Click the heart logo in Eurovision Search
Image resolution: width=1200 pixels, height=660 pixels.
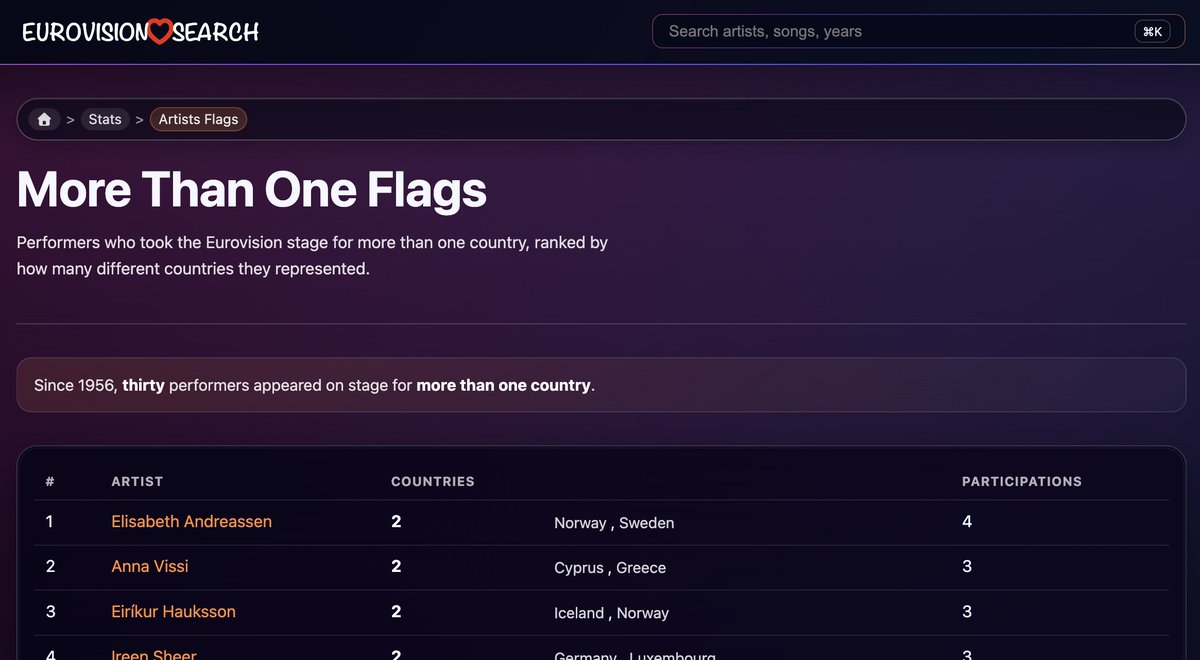[x=159, y=33]
